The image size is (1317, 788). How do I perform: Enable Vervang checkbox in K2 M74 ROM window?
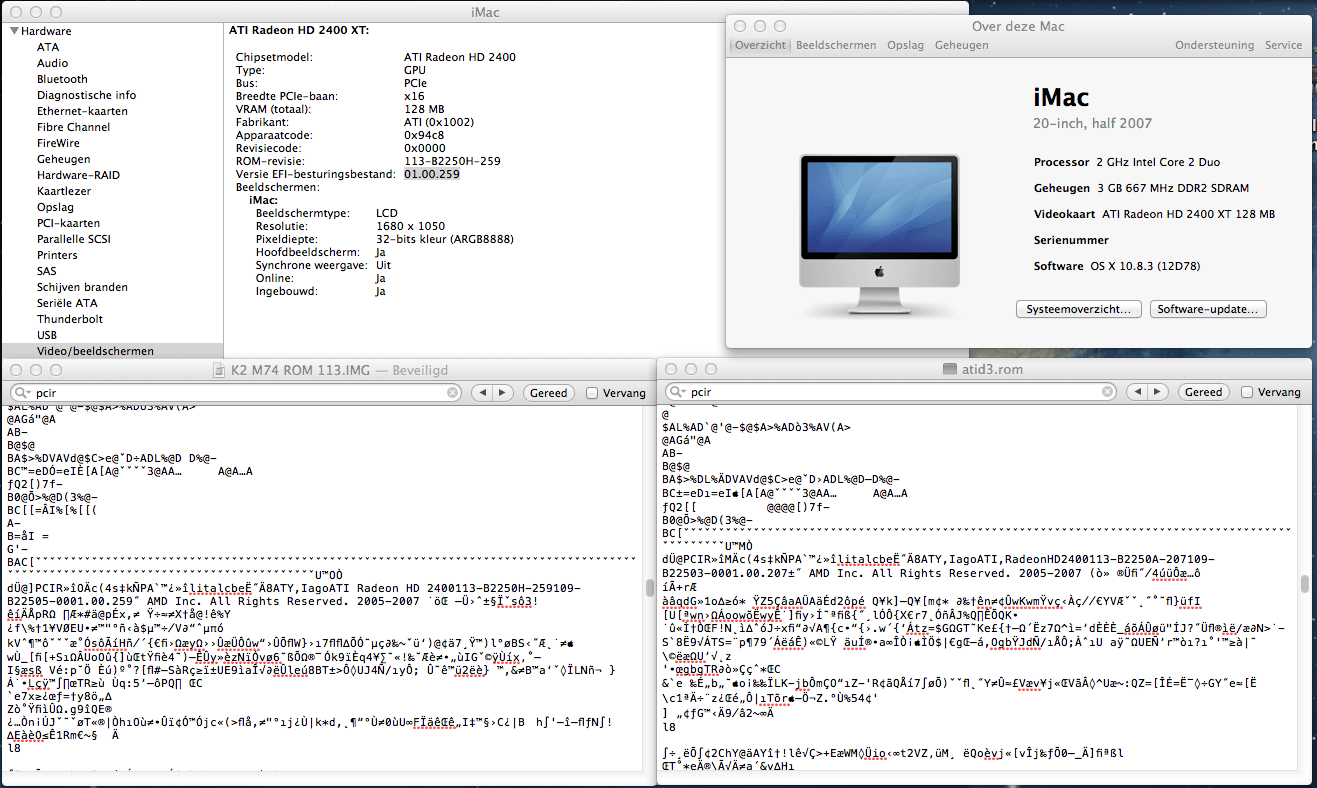[x=592, y=393]
